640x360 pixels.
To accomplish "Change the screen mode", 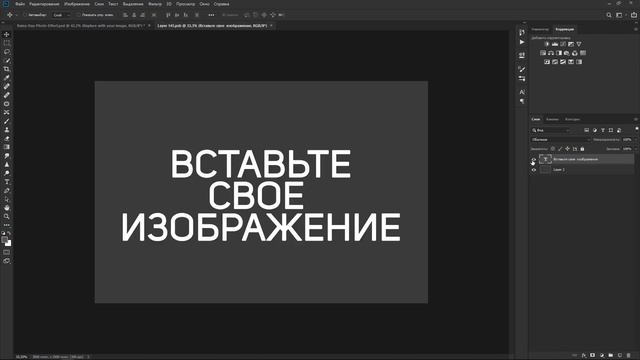I will tap(7, 261).
